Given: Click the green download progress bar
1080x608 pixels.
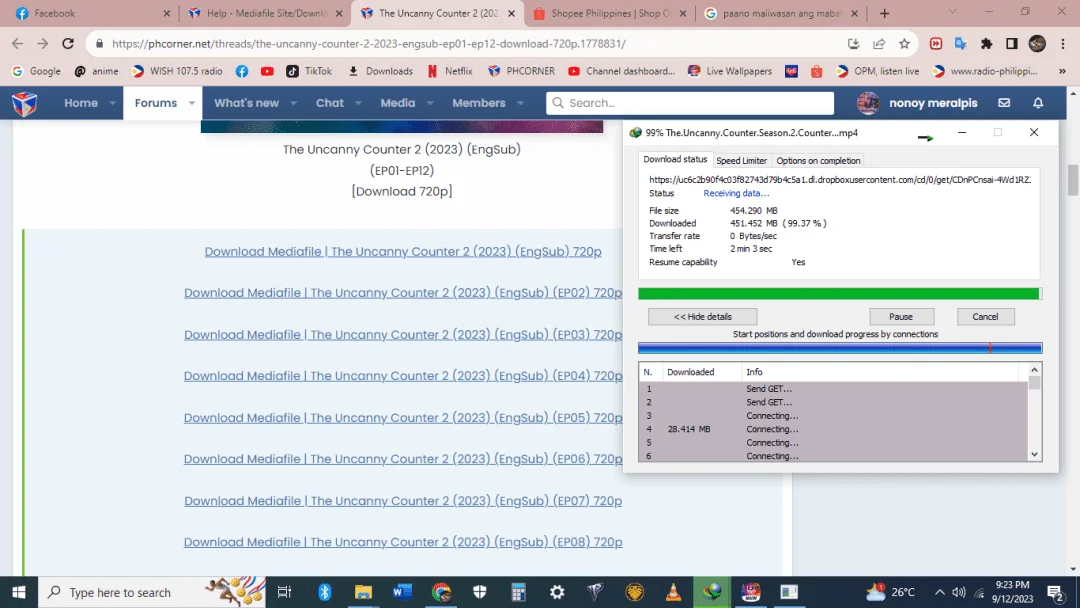Looking at the screenshot, I should click(840, 294).
